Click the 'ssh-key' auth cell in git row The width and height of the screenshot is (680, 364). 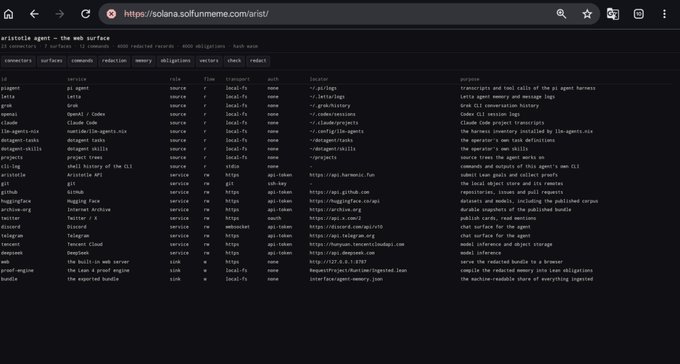(277, 184)
